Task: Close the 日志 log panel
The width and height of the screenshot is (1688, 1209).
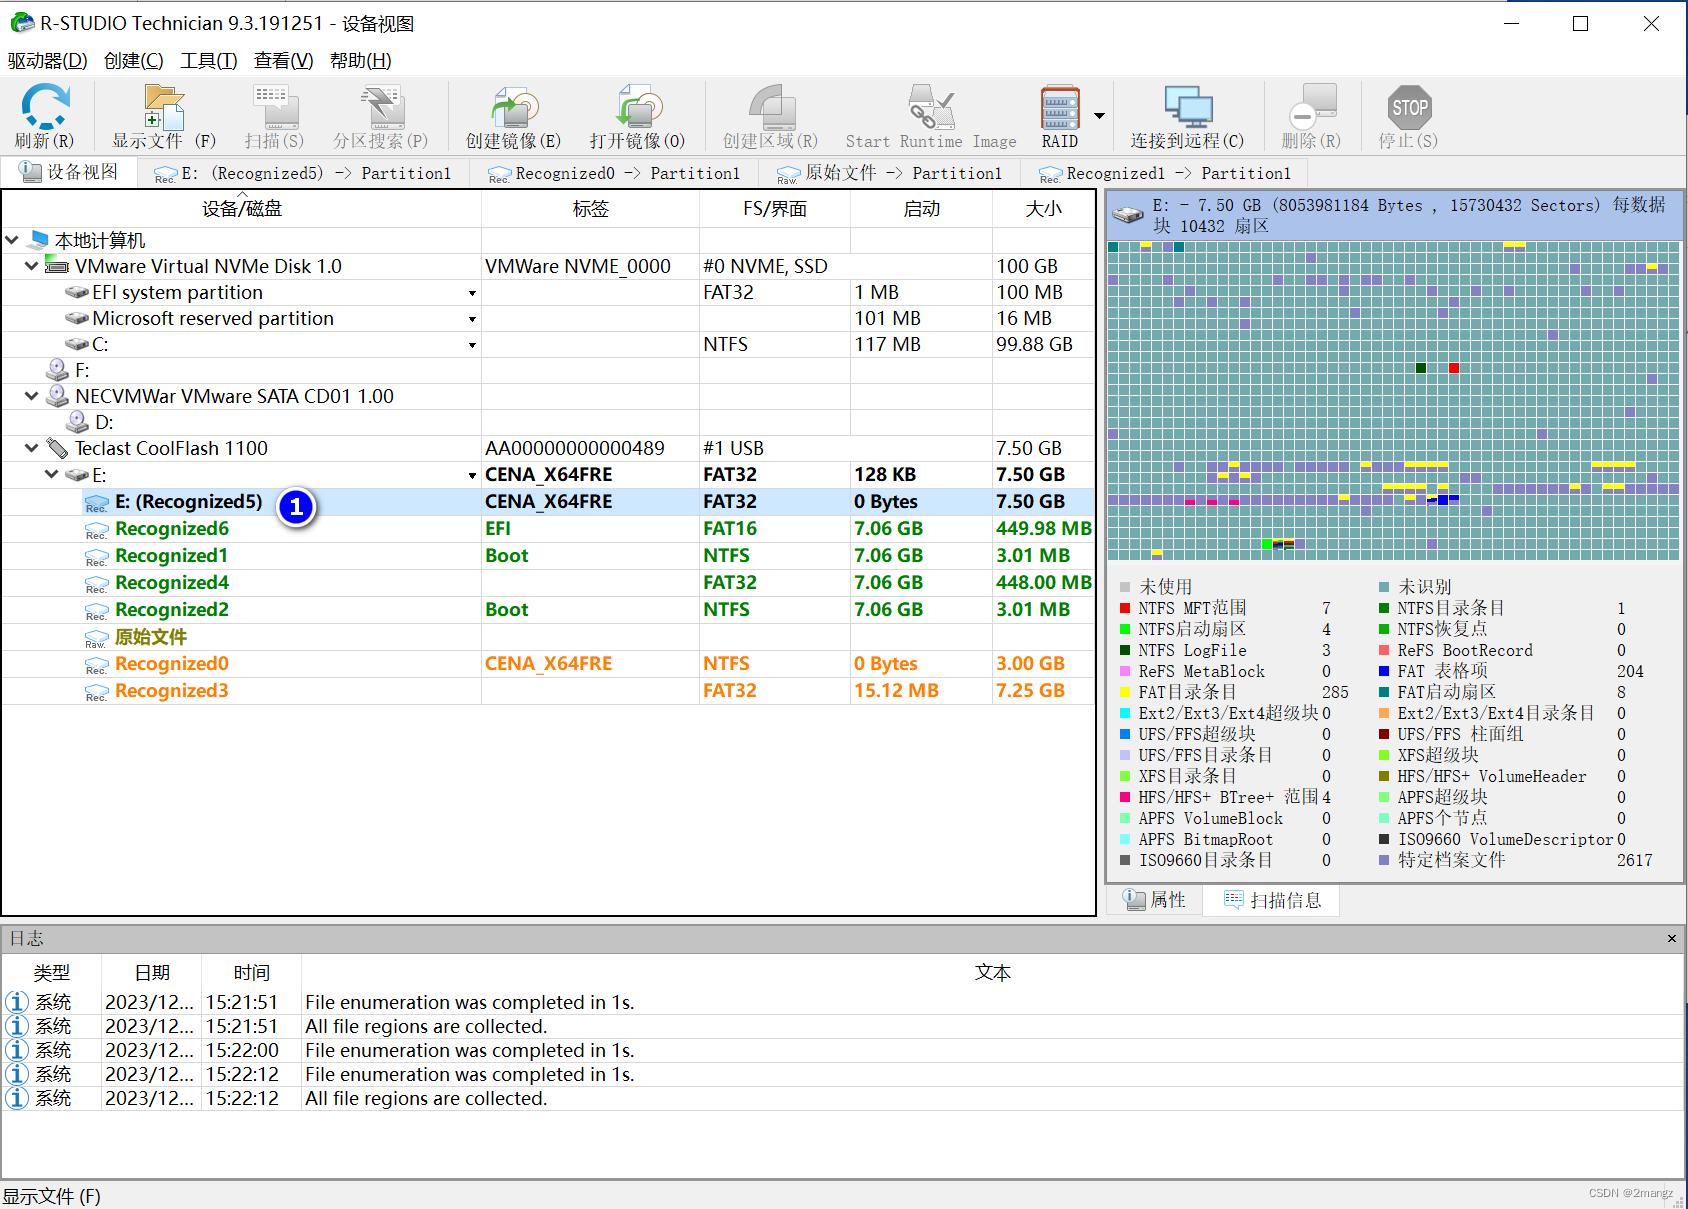Action: click(x=1672, y=938)
